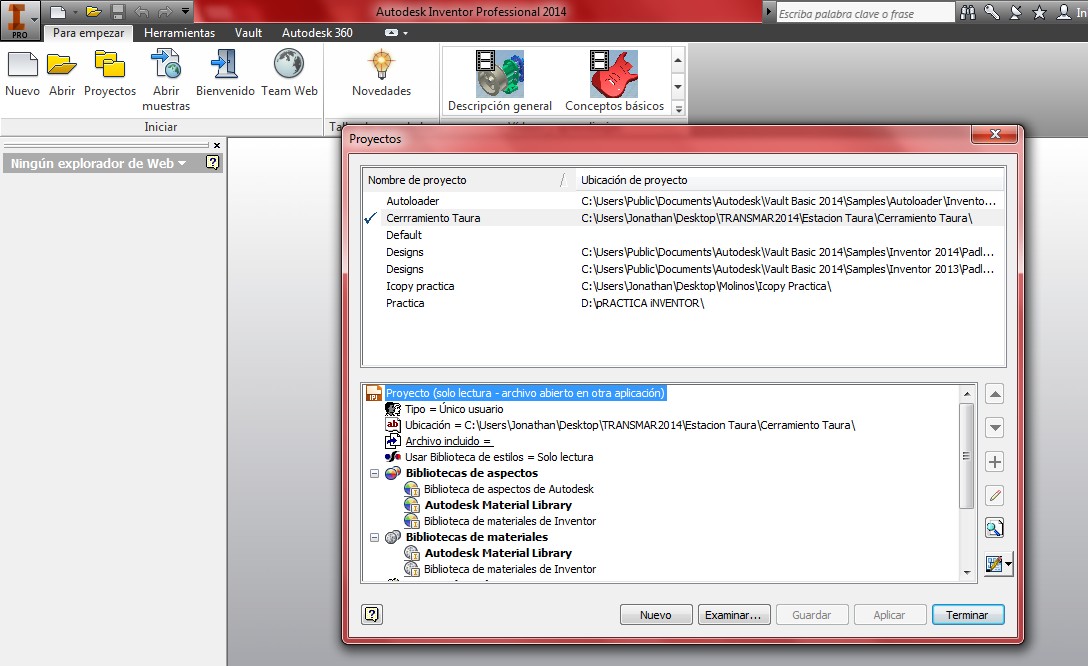Screen dimensions: 1088x666
Task: Click the move up arrow button in Proyectos
Action: tap(995, 395)
